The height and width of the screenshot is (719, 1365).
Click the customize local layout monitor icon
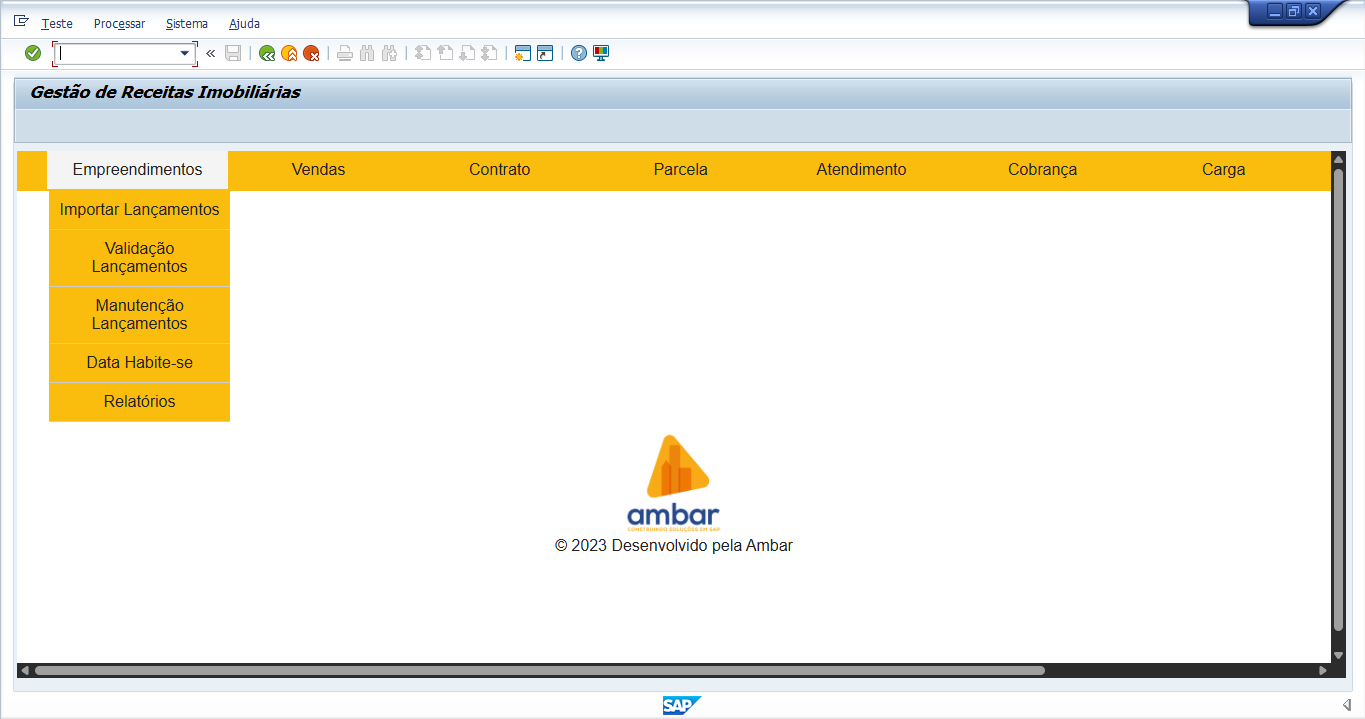point(601,53)
